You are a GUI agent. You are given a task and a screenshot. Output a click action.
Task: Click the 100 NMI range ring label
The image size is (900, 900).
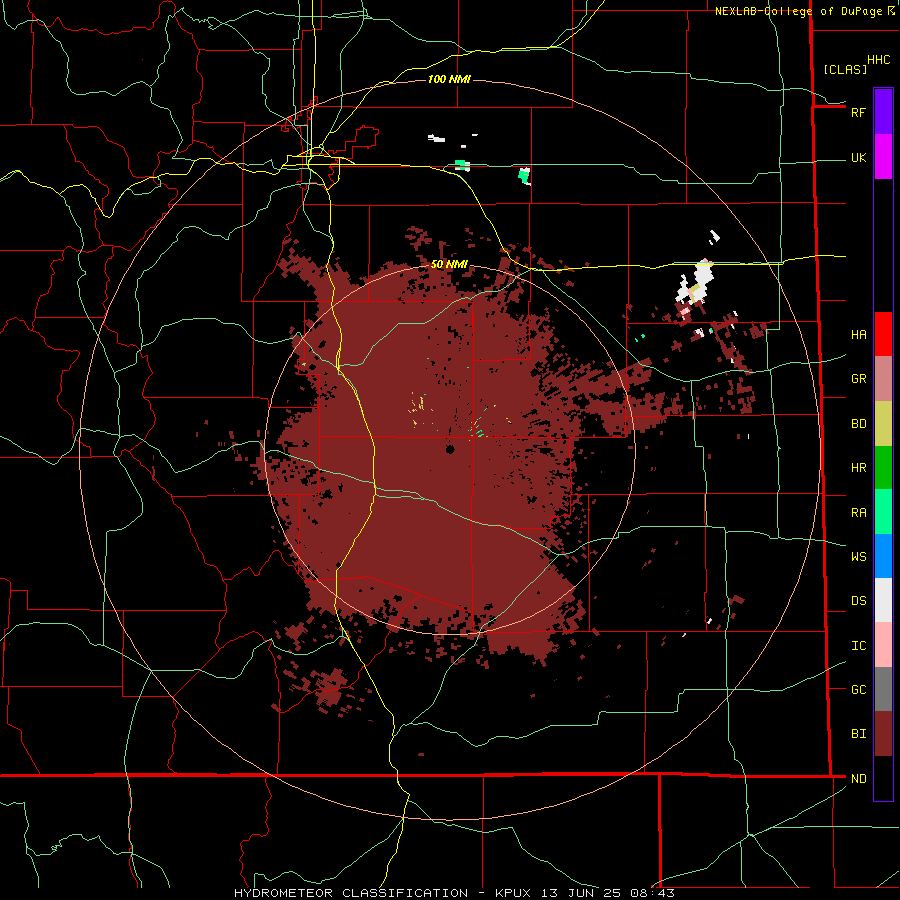point(449,79)
